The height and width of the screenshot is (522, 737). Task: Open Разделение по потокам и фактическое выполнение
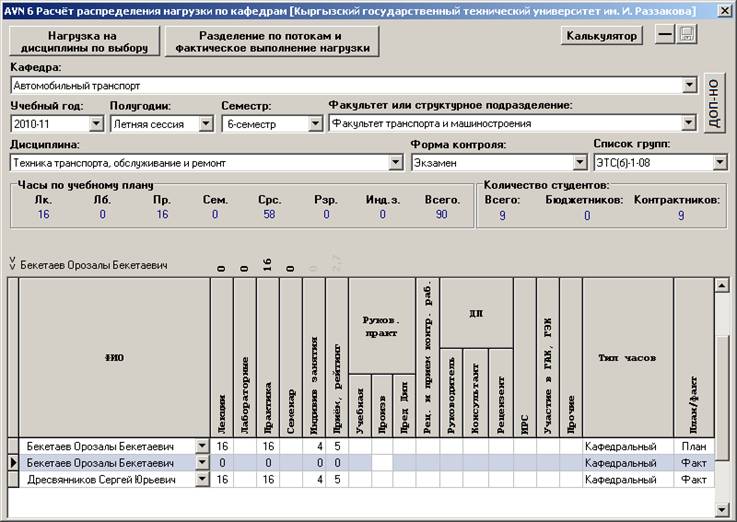click(272, 41)
